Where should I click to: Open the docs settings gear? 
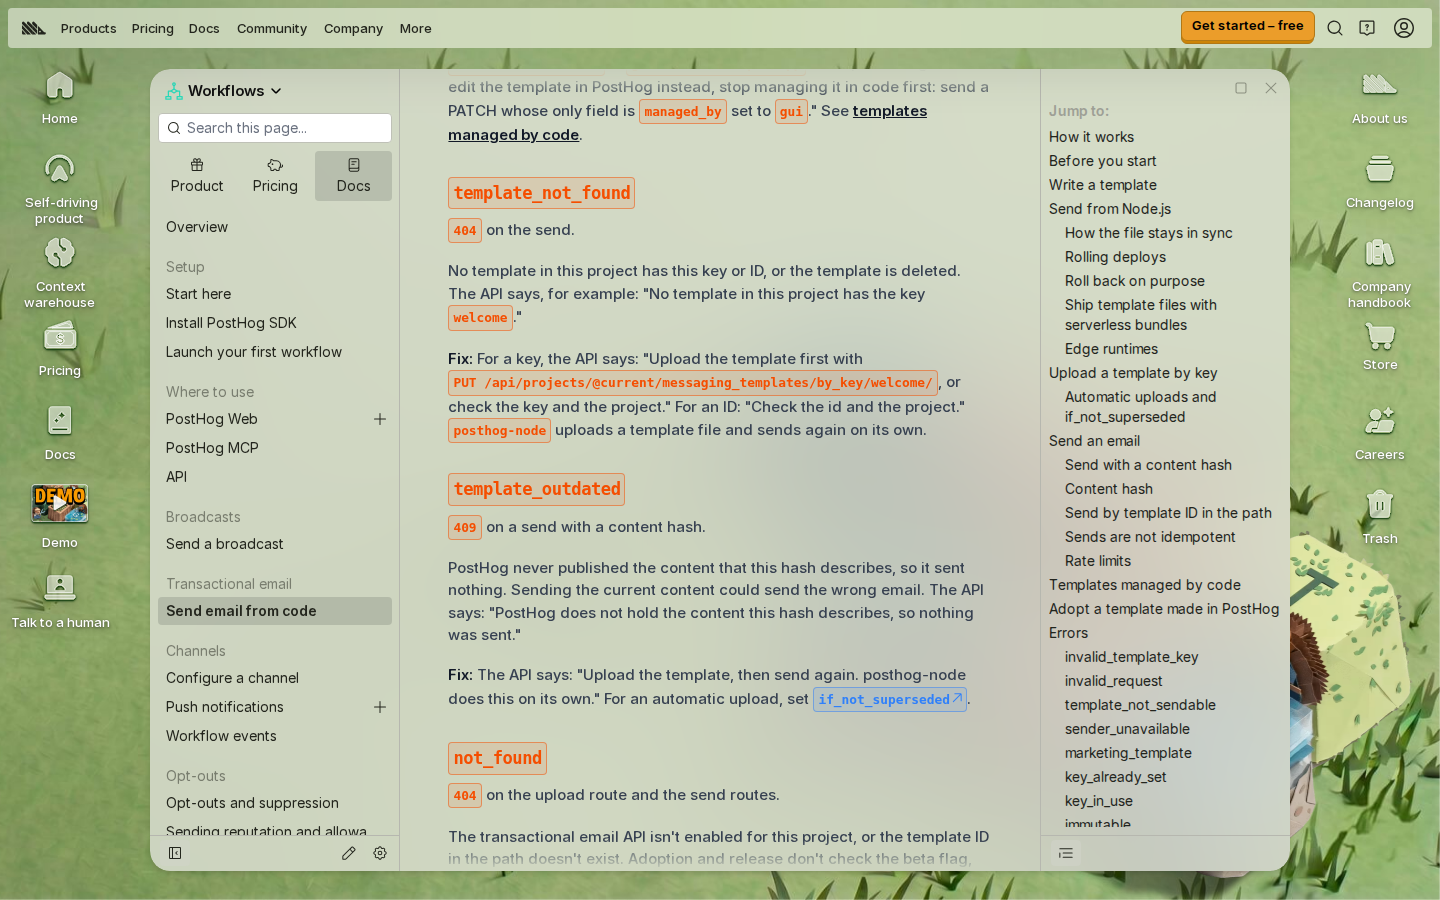(380, 853)
